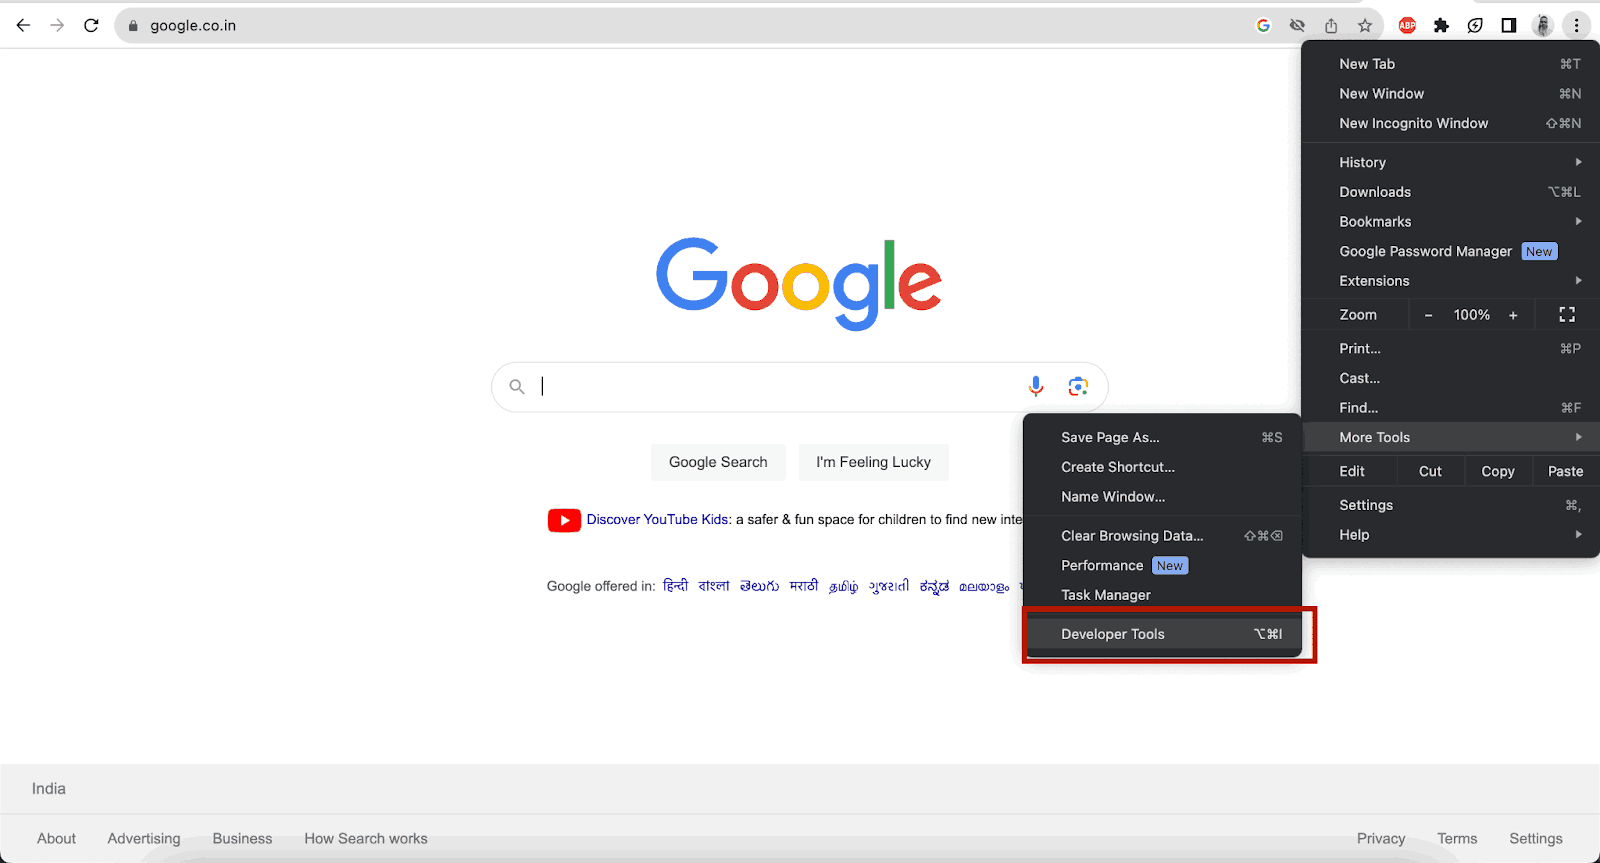Enter fullscreen via Zoom fullscreen icon
This screenshot has height=863, width=1600.
(x=1567, y=314)
